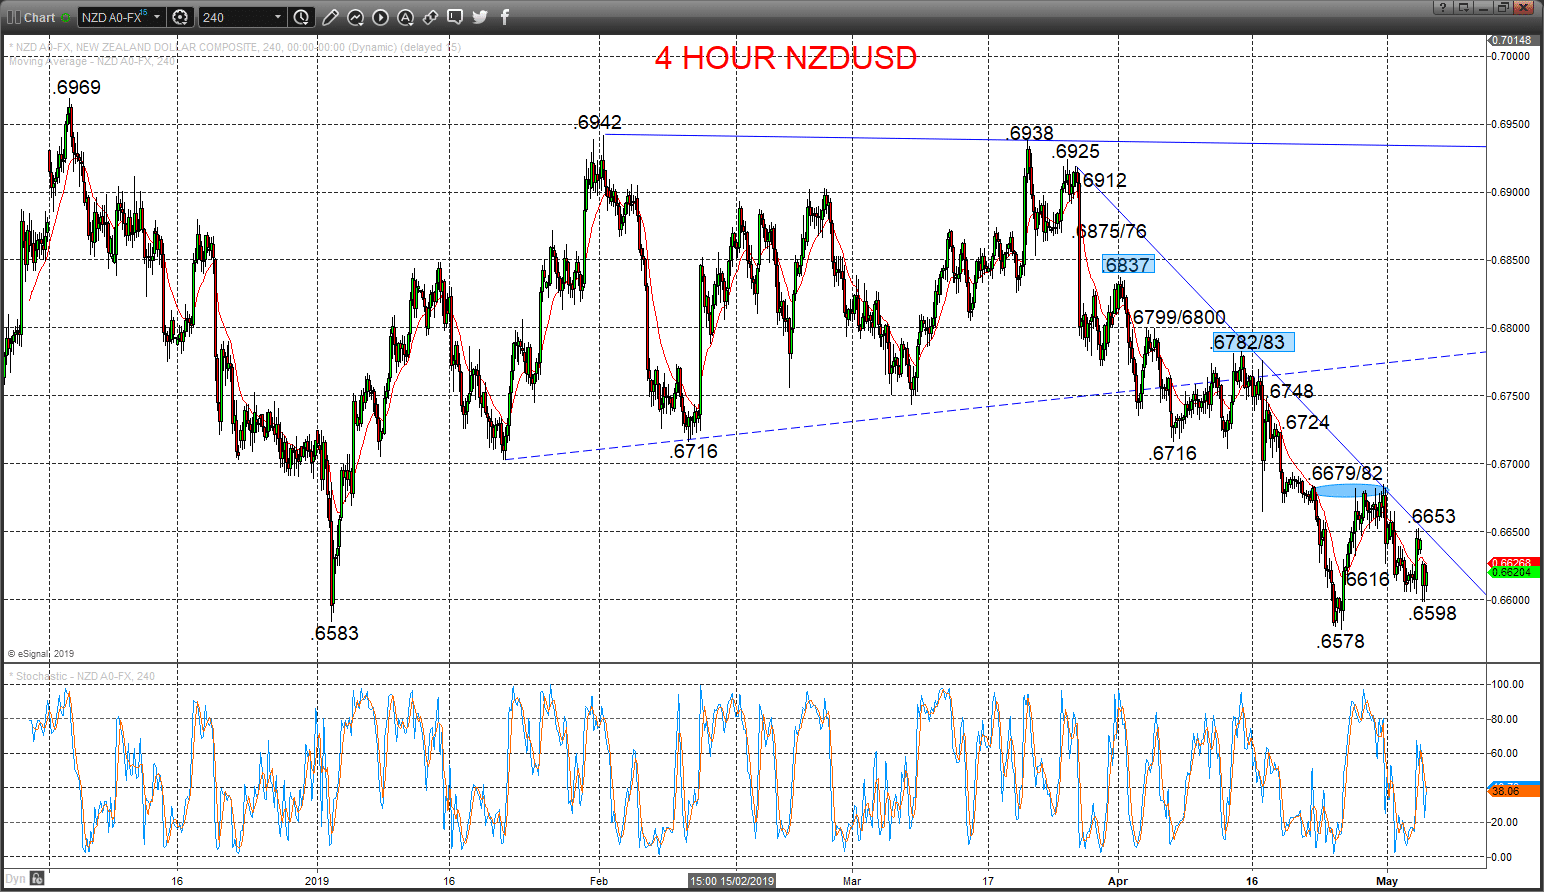
Task: Click the .6598 annotation label
Action: click(x=1433, y=613)
